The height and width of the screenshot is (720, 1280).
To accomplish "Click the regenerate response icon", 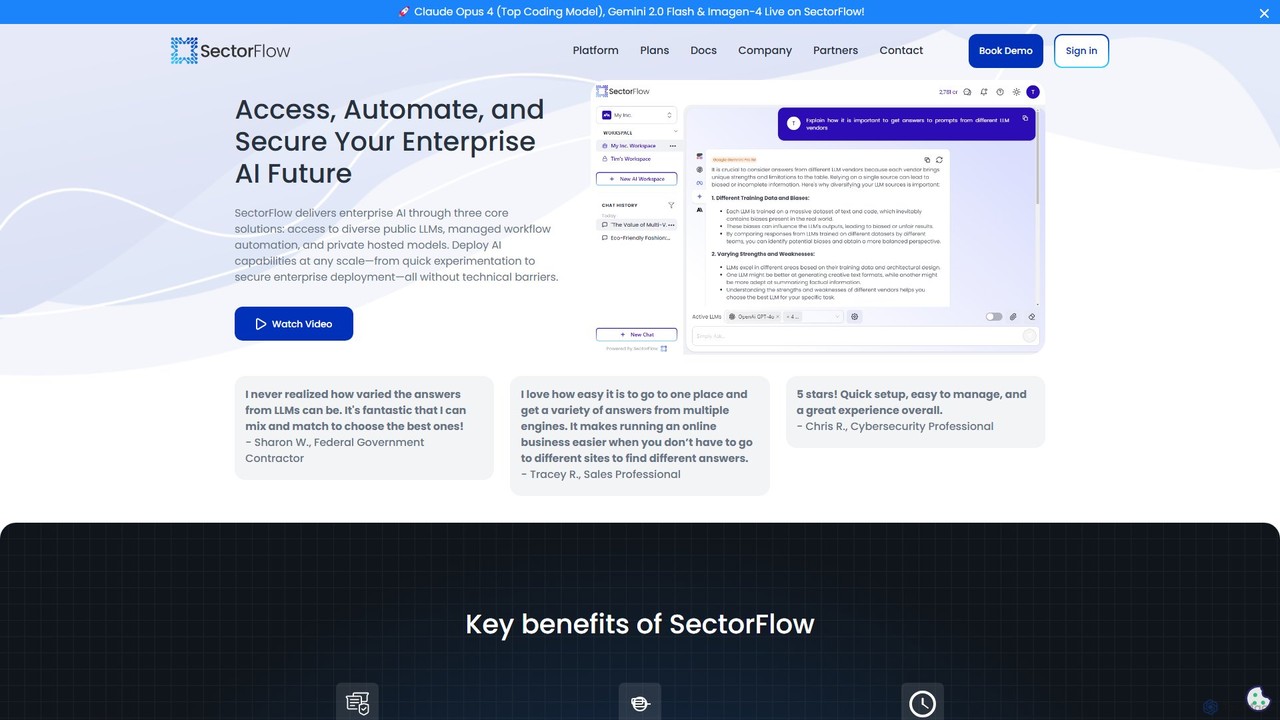I will 939,160.
